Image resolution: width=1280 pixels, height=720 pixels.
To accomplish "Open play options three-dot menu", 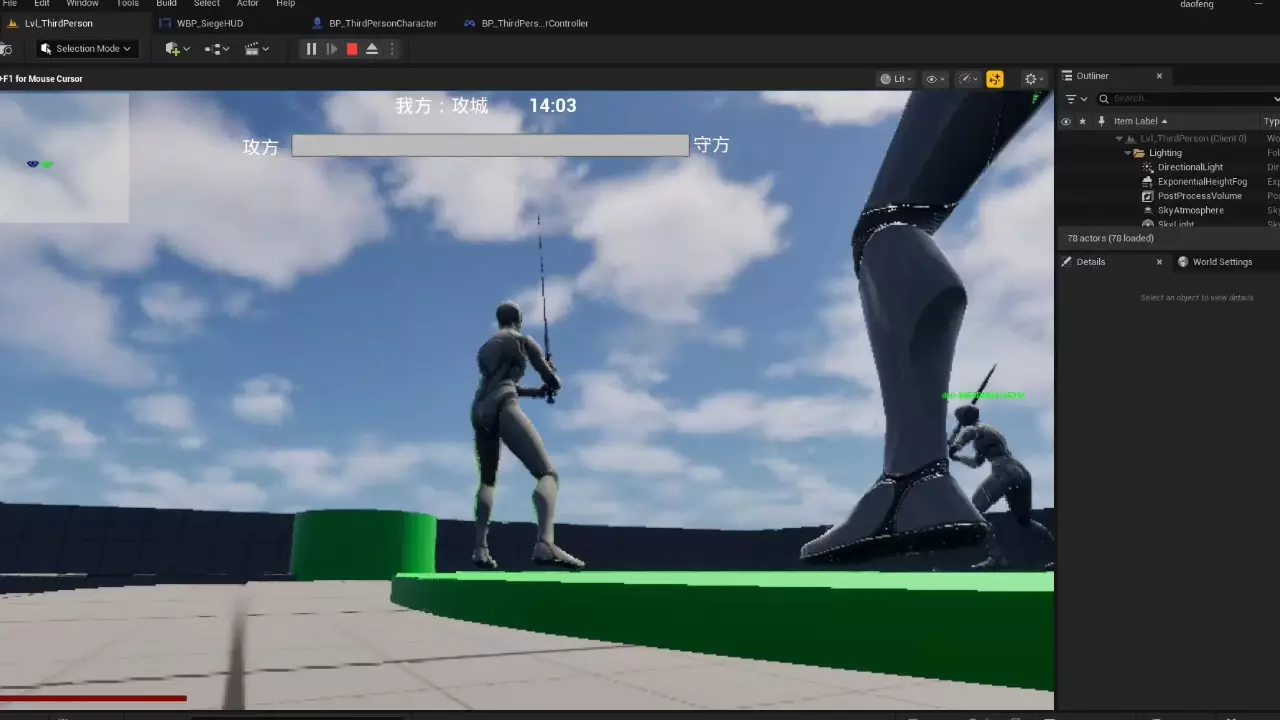I will click(392, 49).
